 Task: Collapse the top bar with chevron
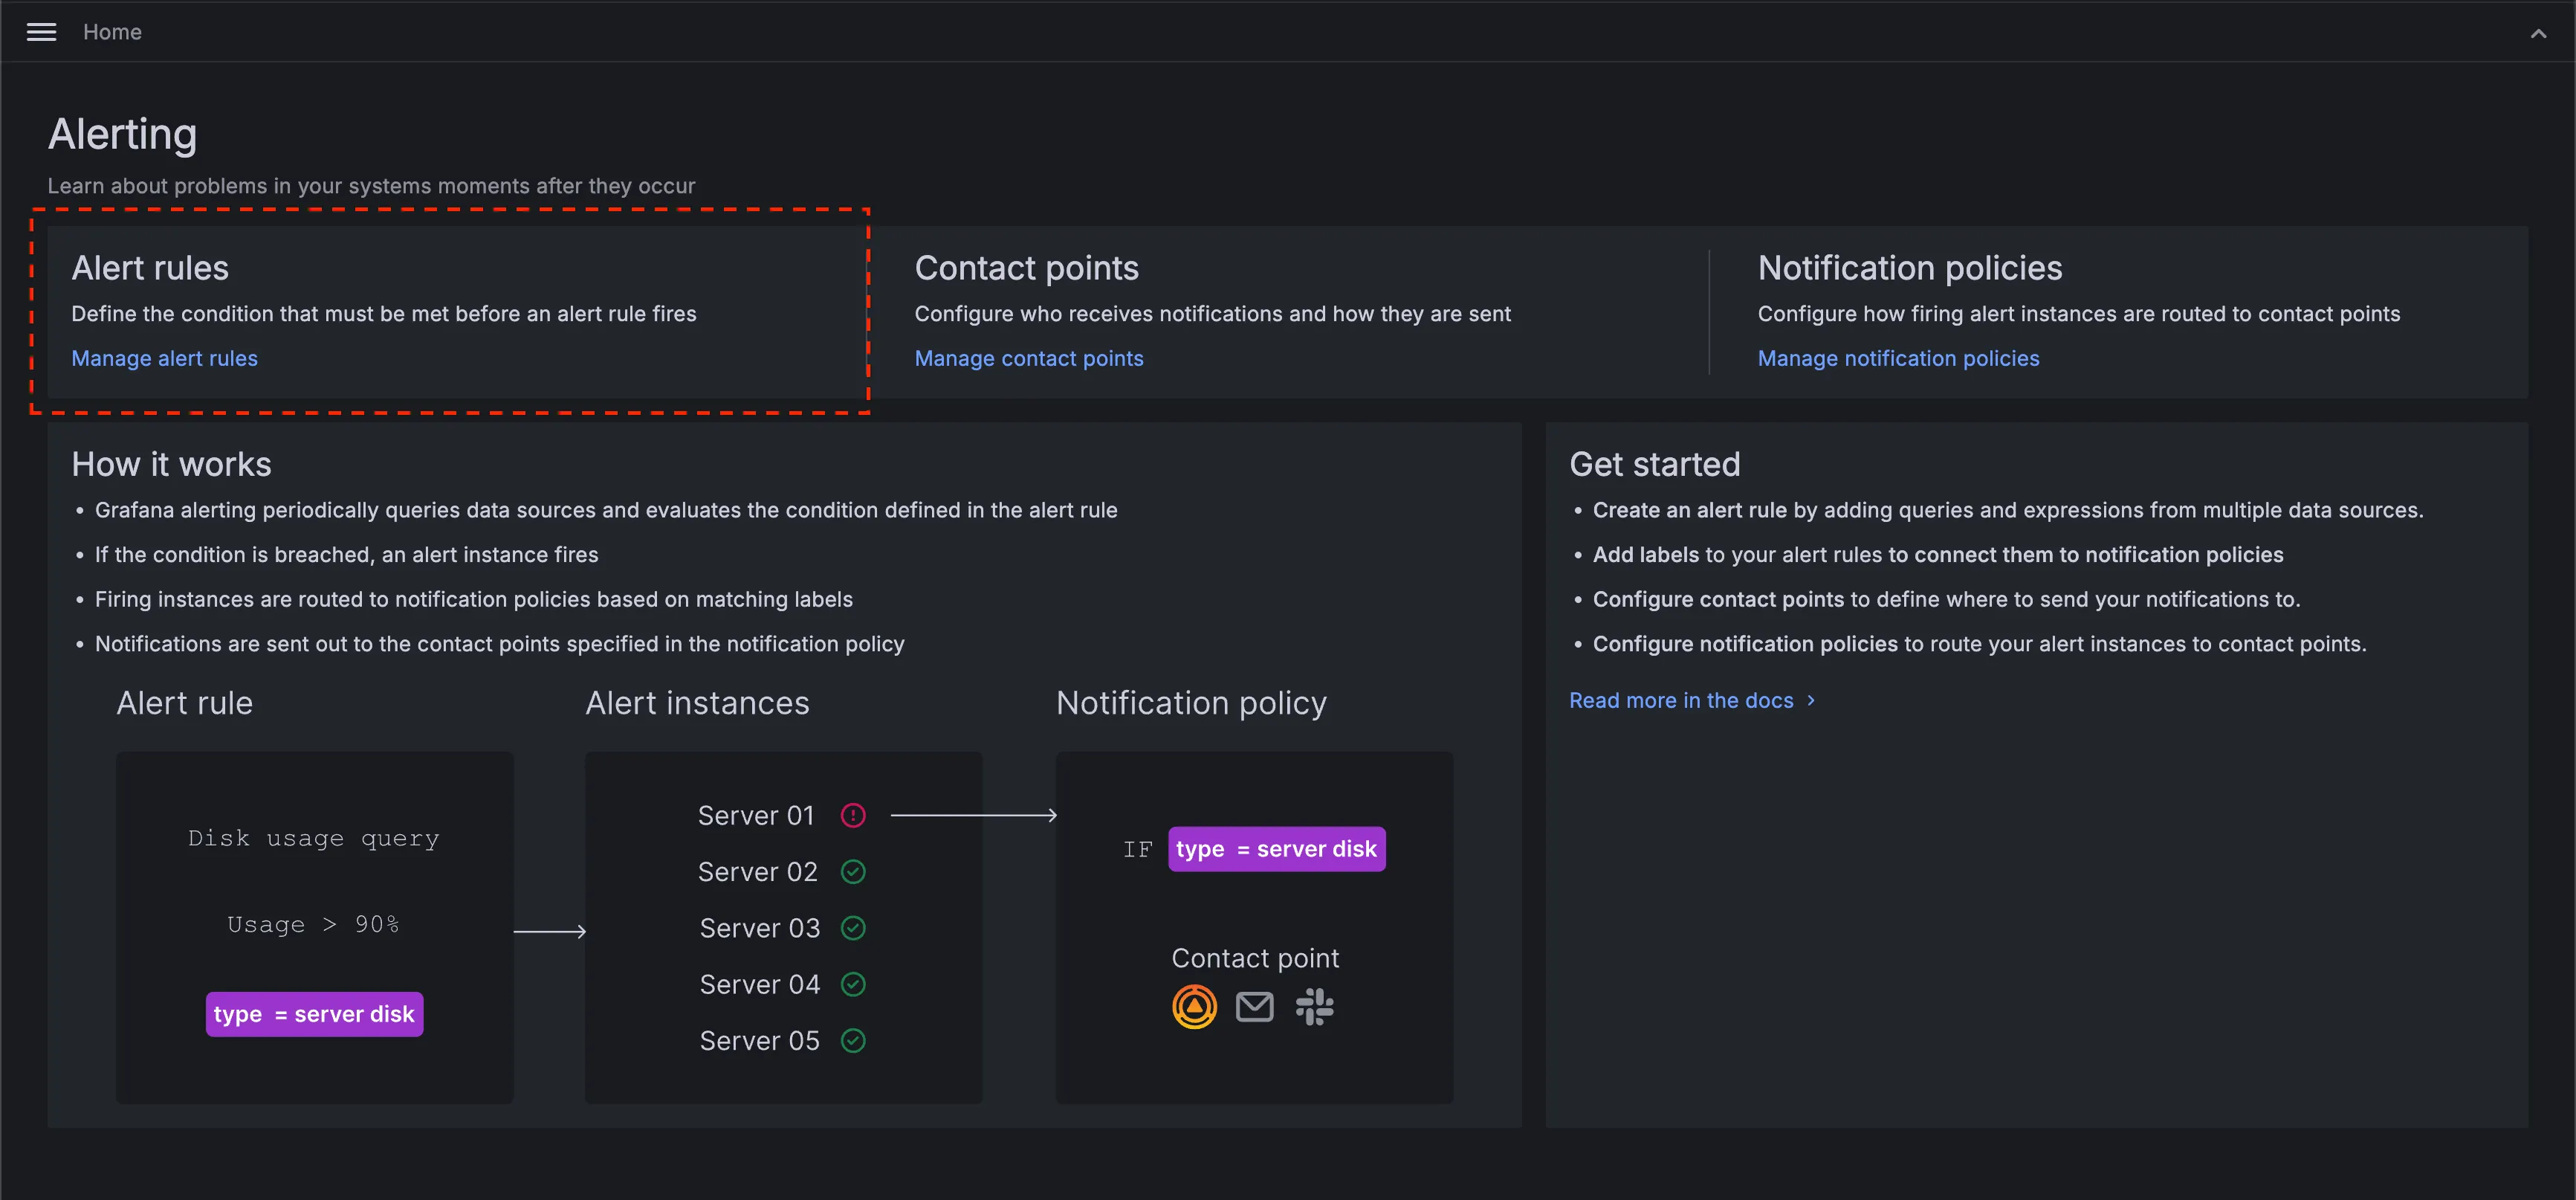[x=2538, y=33]
